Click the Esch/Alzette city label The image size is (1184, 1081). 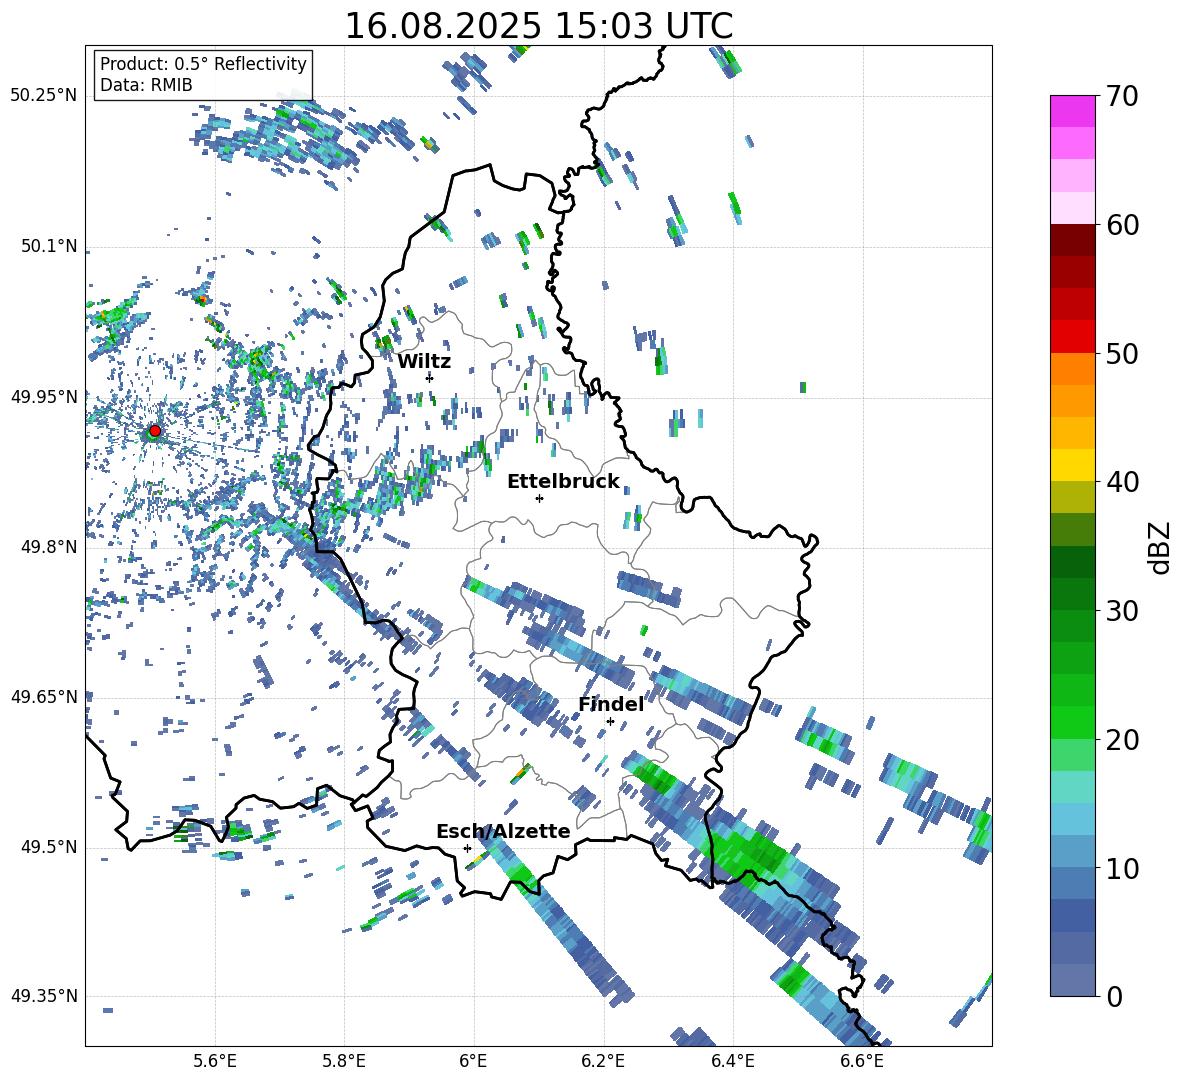(x=503, y=831)
